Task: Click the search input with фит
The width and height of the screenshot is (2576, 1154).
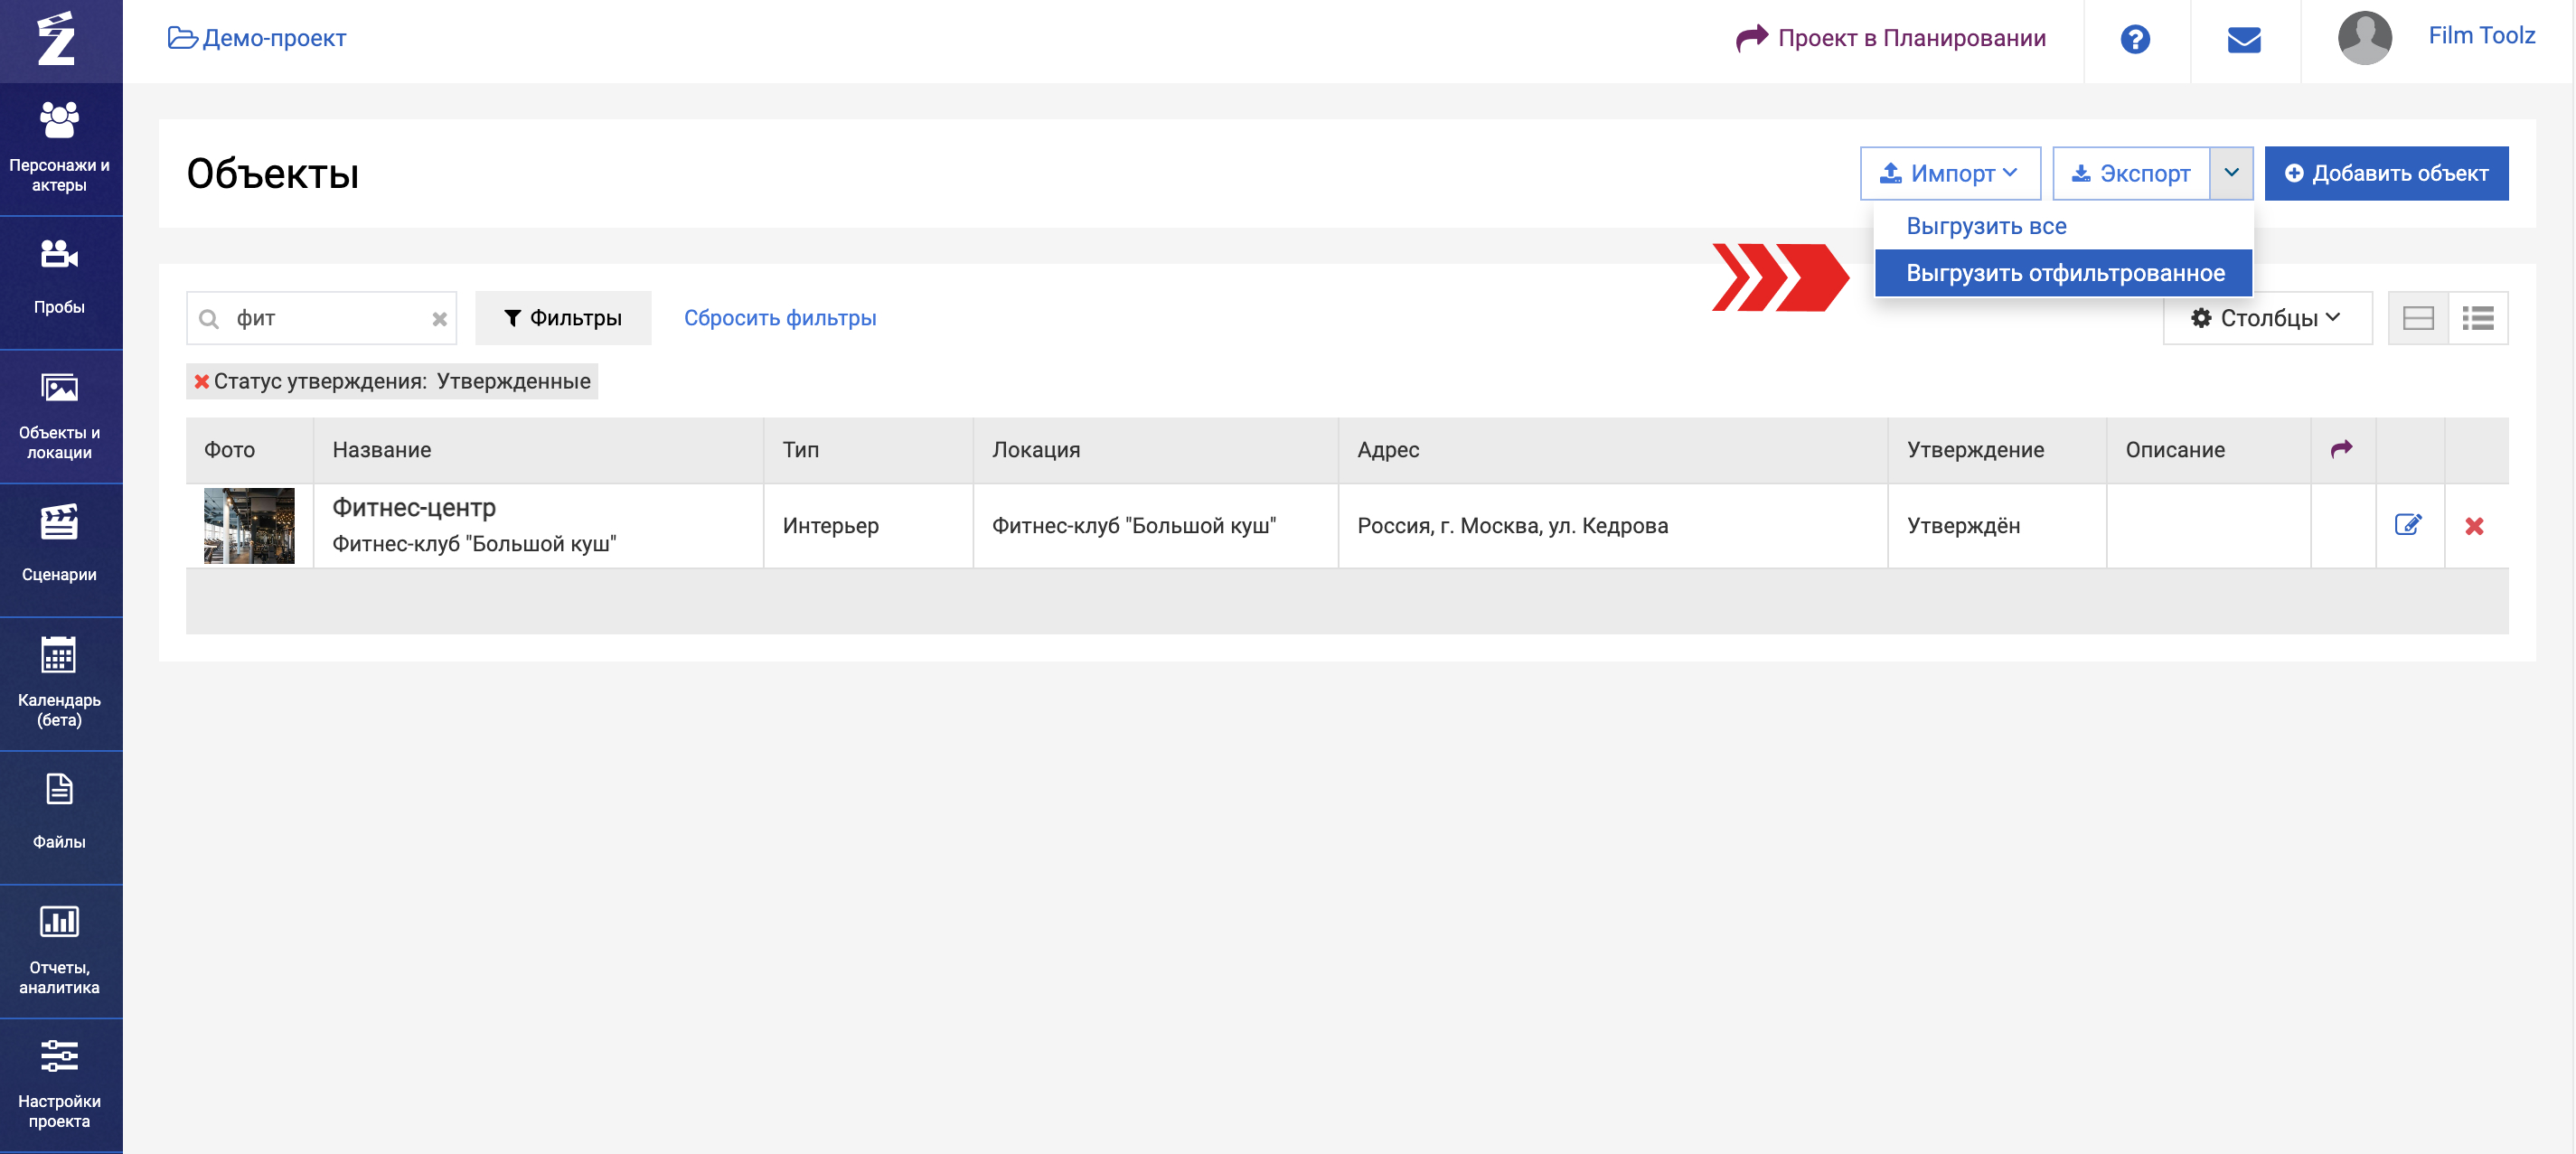Action: [x=321, y=318]
